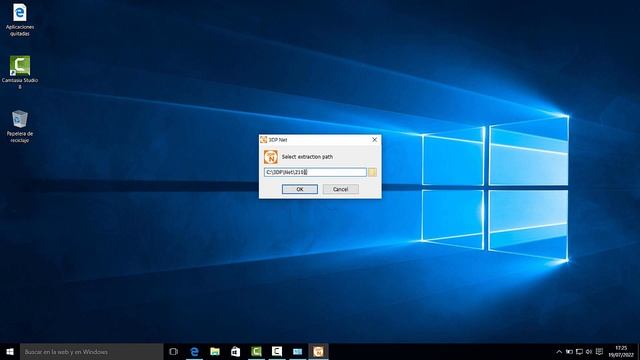Image resolution: width=640 pixels, height=360 pixels.
Task: Cancel the extraction path dialog
Action: pos(340,189)
